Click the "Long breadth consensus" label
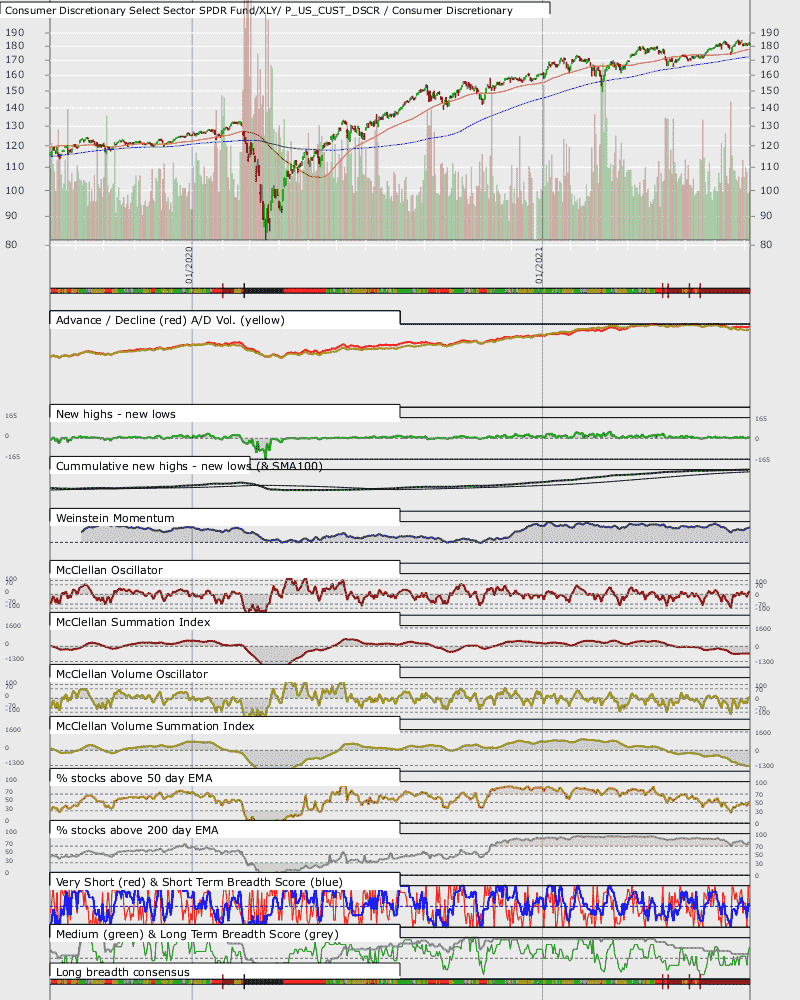The width and height of the screenshot is (800, 1000). coord(122,972)
